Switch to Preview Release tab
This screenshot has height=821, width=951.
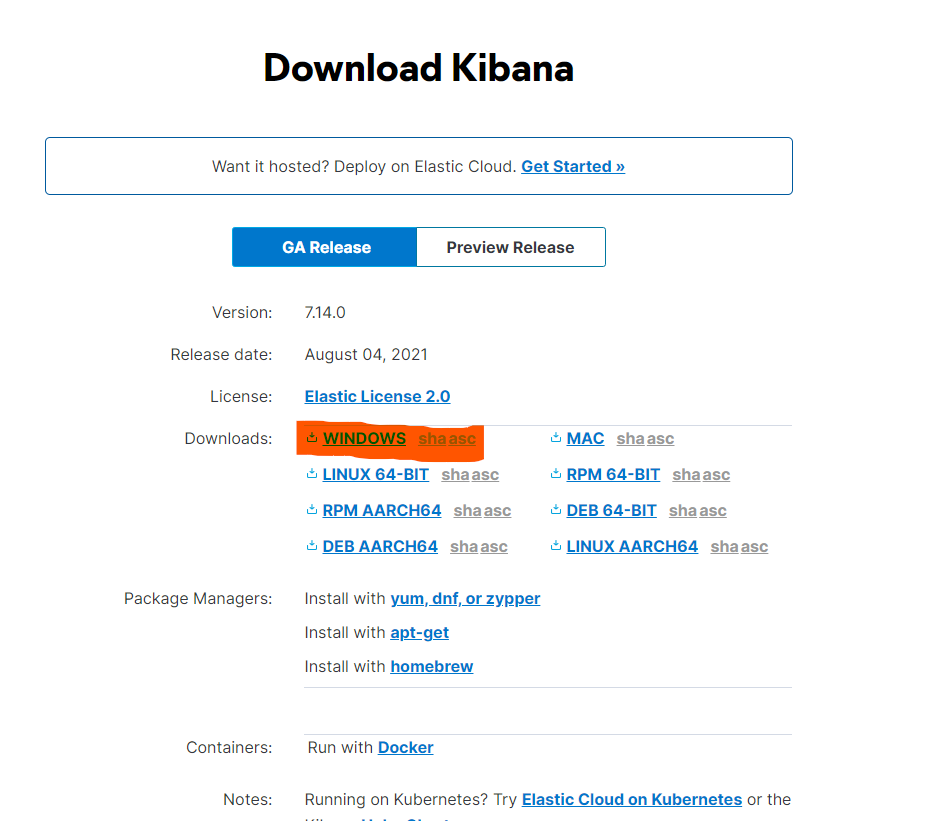[511, 247]
